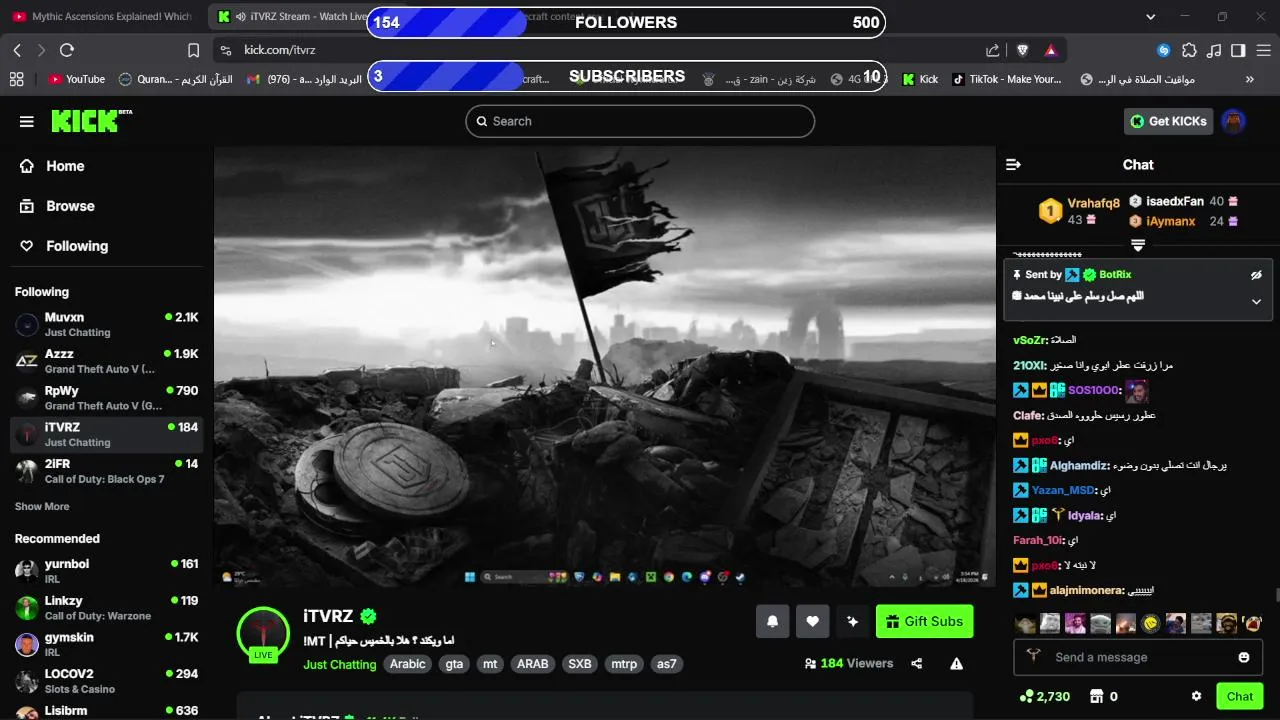The image size is (1280, 720).
Task: Click chat username 21OXI
Action: 1030,365
